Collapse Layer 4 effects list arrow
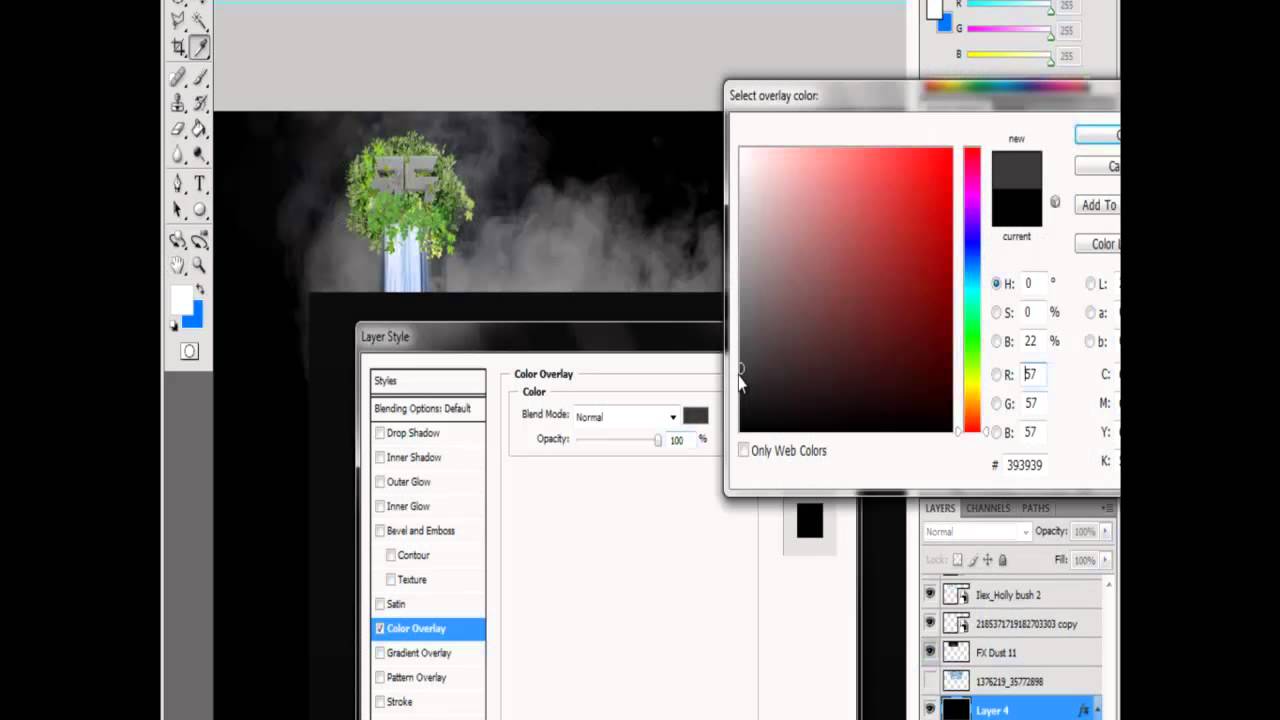 (1097, 710)
